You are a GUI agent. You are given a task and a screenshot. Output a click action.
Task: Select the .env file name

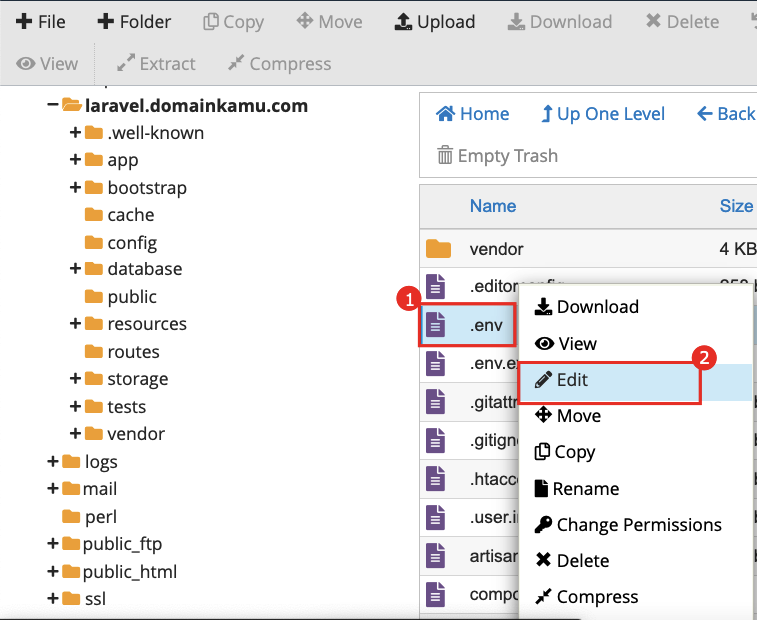pyautogui.click(x=486, y=325)
